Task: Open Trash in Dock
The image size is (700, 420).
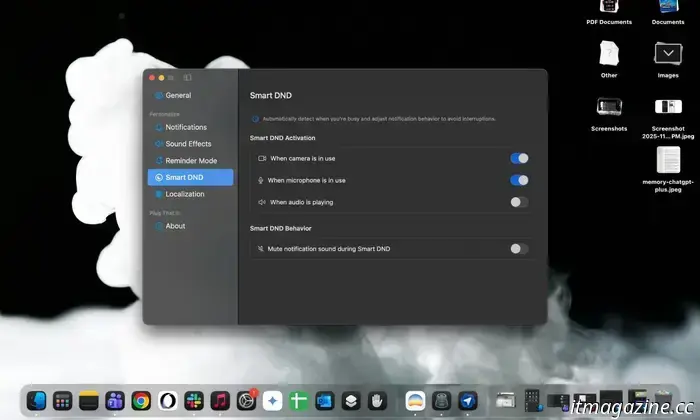Action: (663, 400)
